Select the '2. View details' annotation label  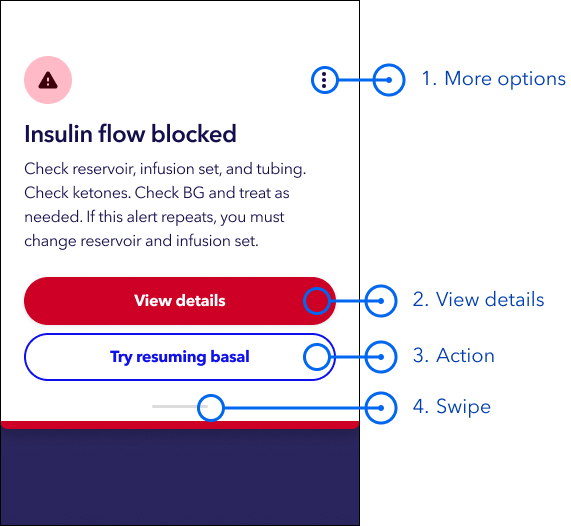[x=479, y=300]
